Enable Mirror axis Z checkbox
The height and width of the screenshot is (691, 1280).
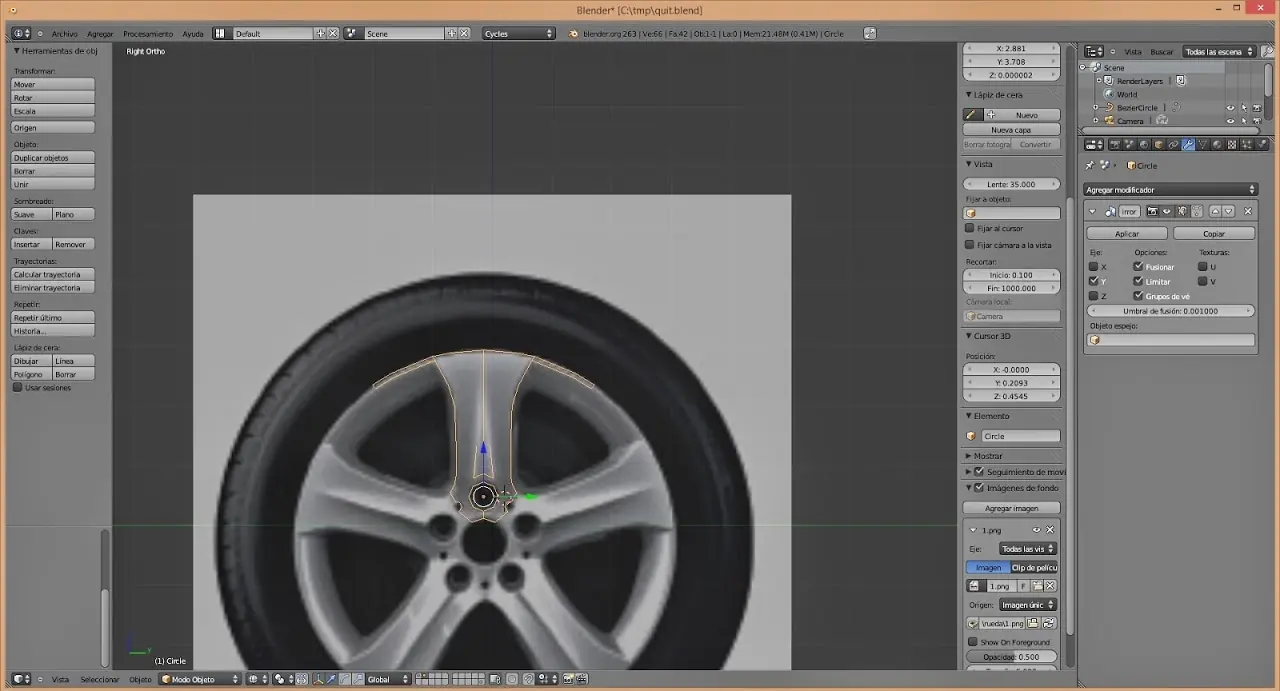[1093, 296]
